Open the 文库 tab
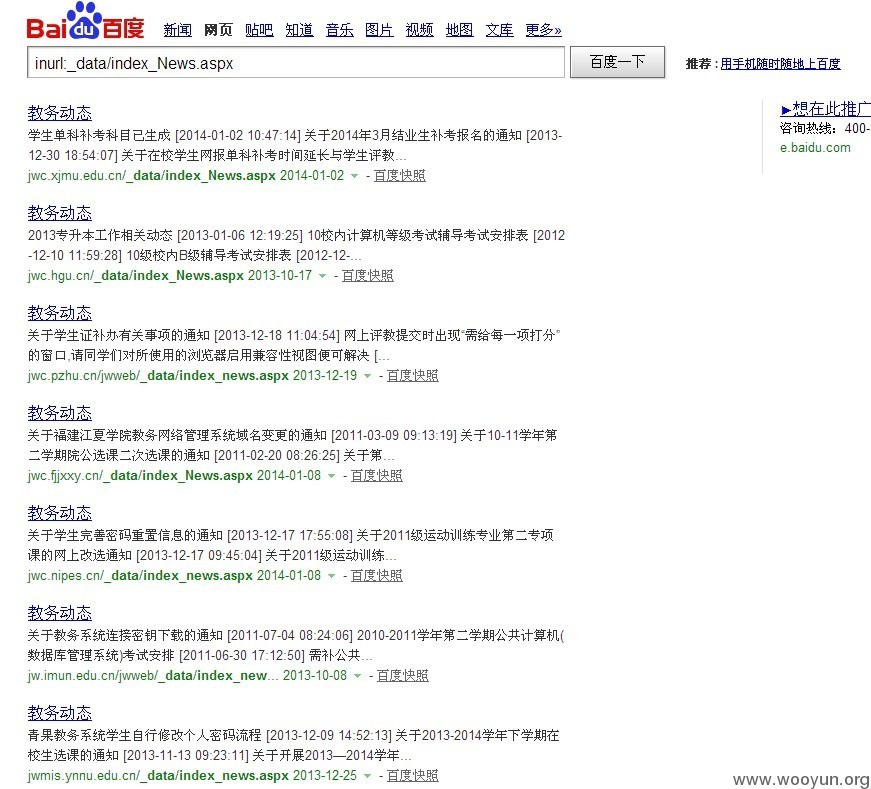This screenshot has height=789, width=871. click(499, 29)
